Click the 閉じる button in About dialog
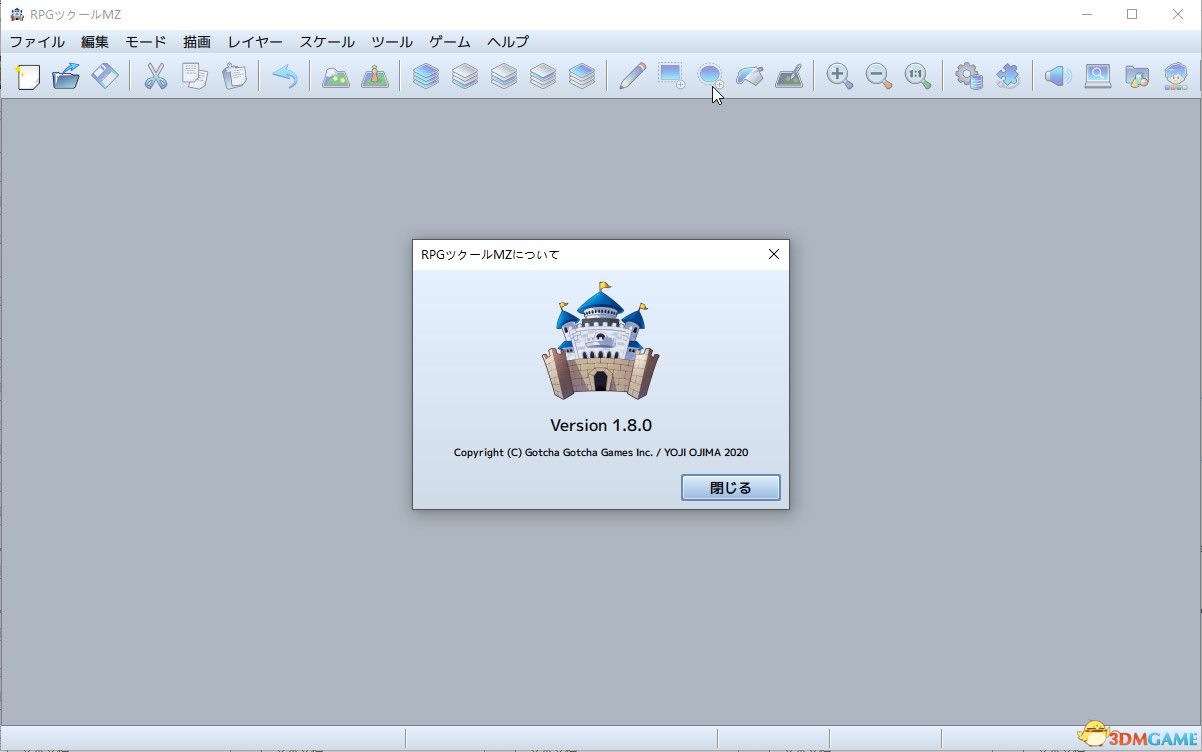This screenshot has width=1202, height=752. tap(731, 488)
